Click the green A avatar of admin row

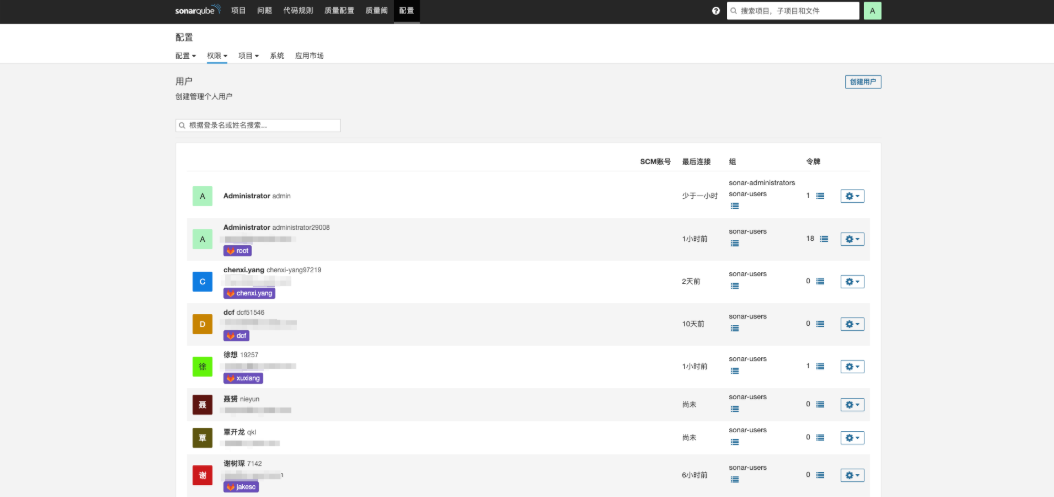pos(202,196)
